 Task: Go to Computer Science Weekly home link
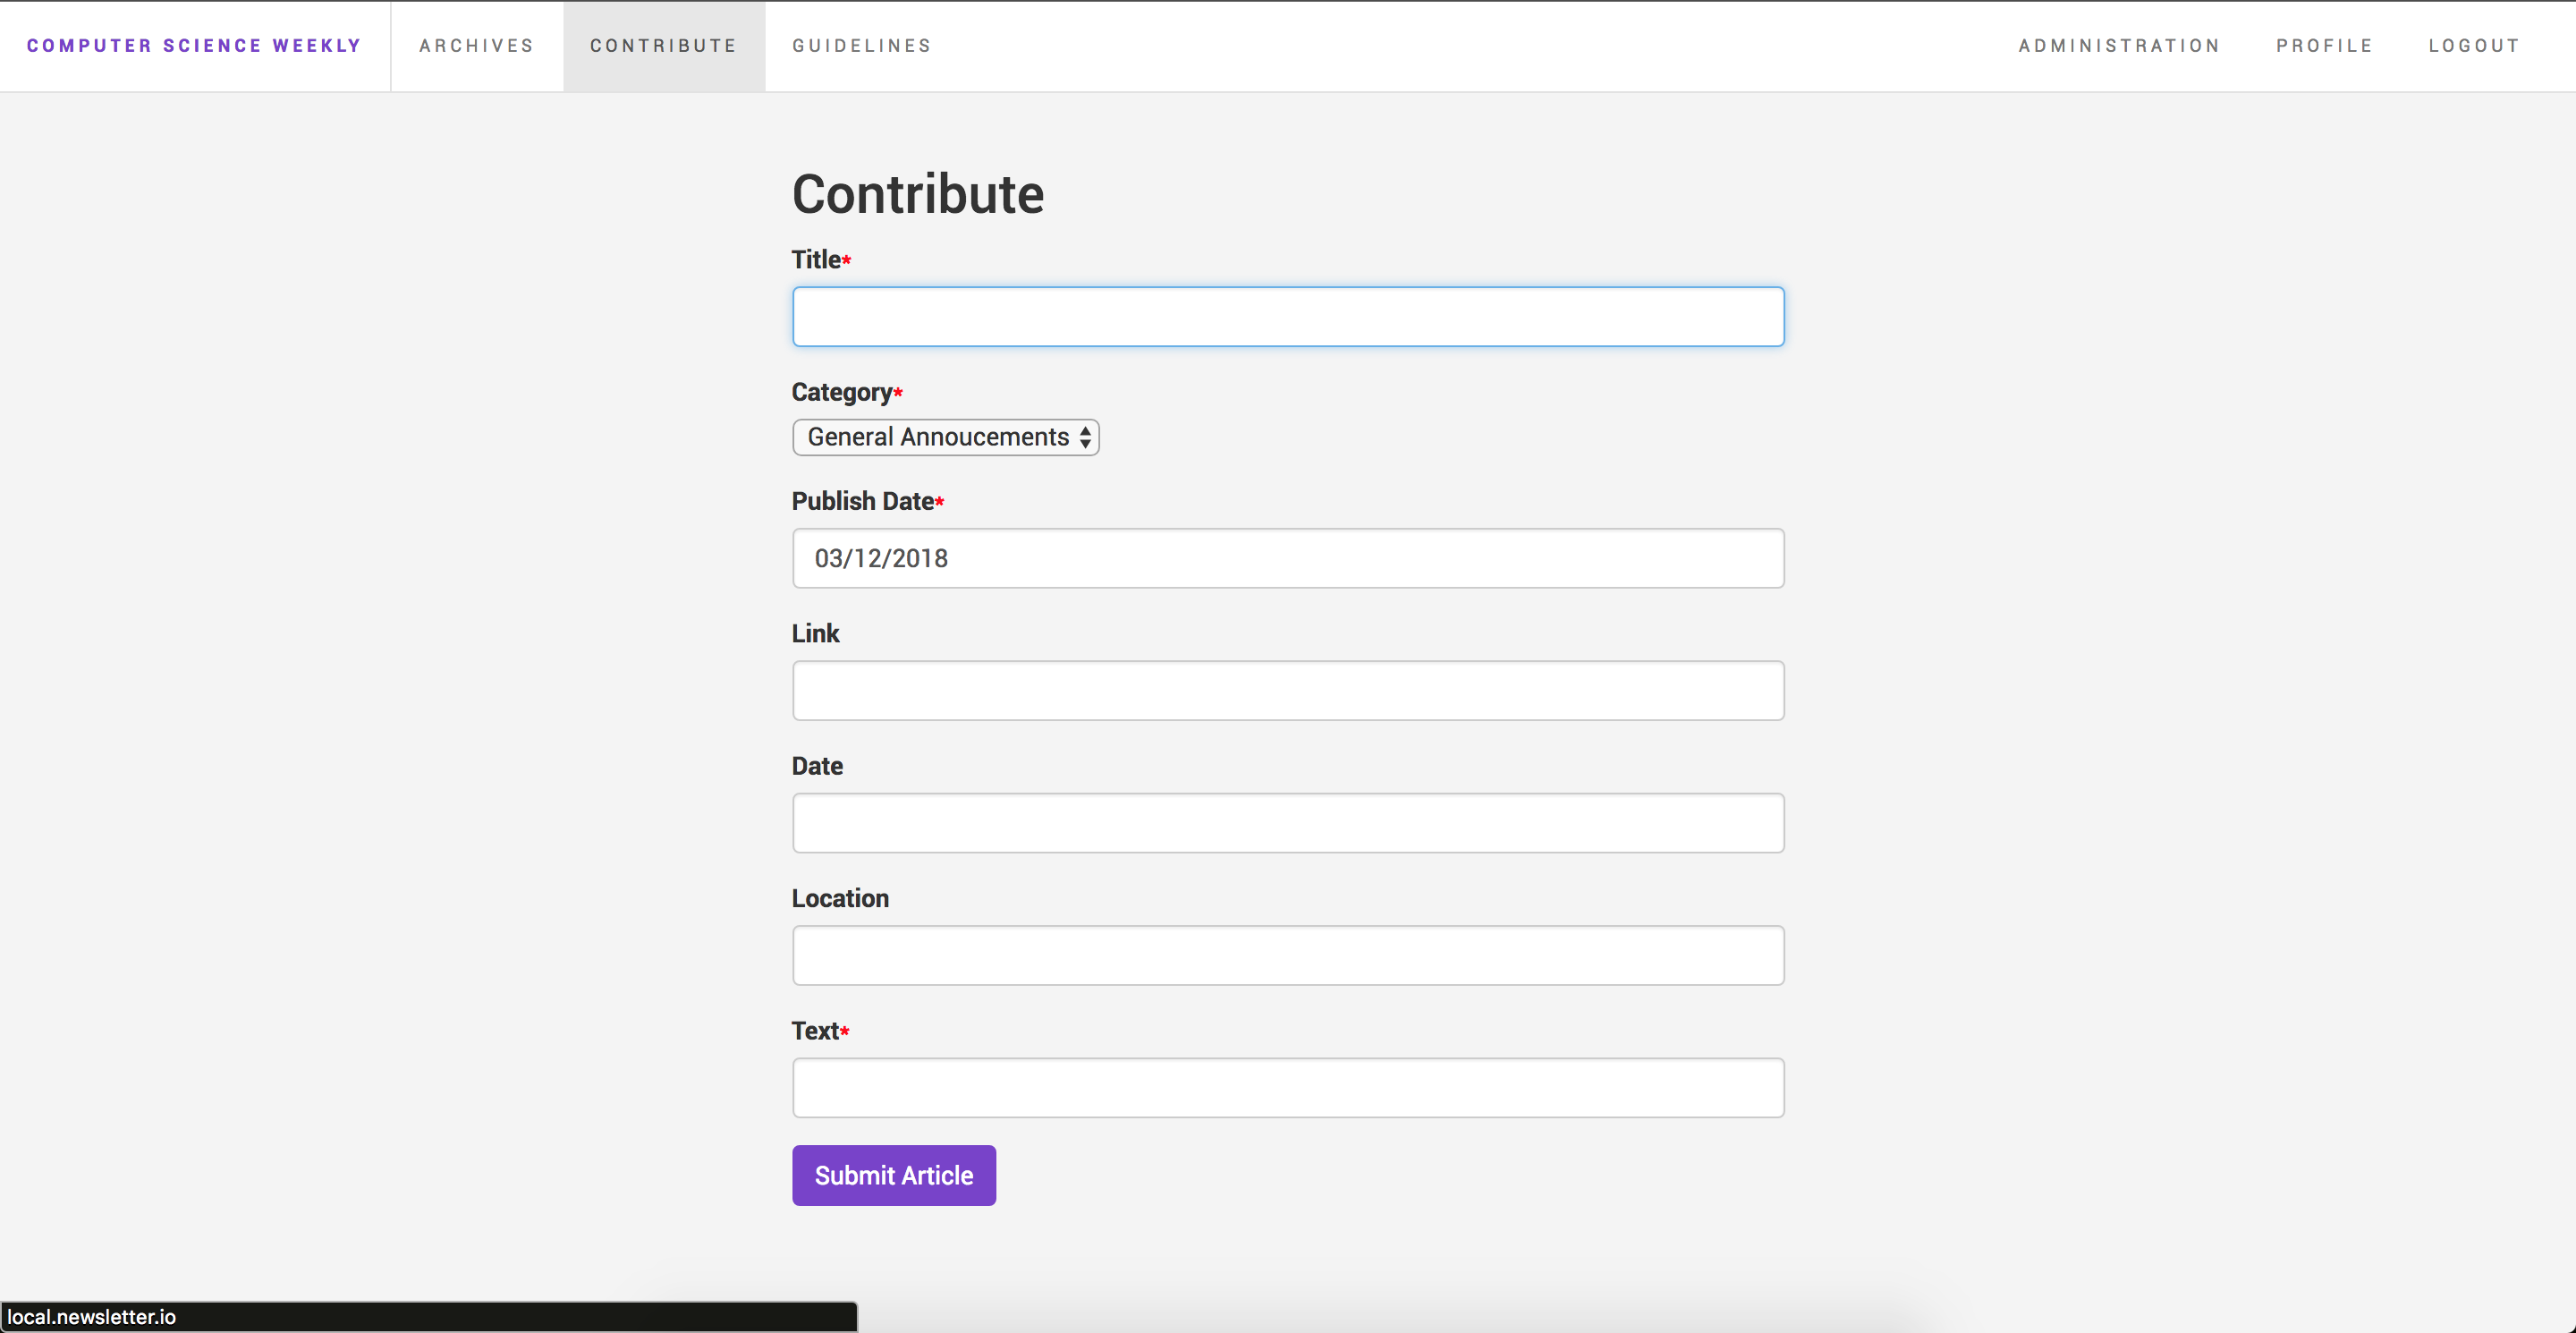click(x=194, y=46)
